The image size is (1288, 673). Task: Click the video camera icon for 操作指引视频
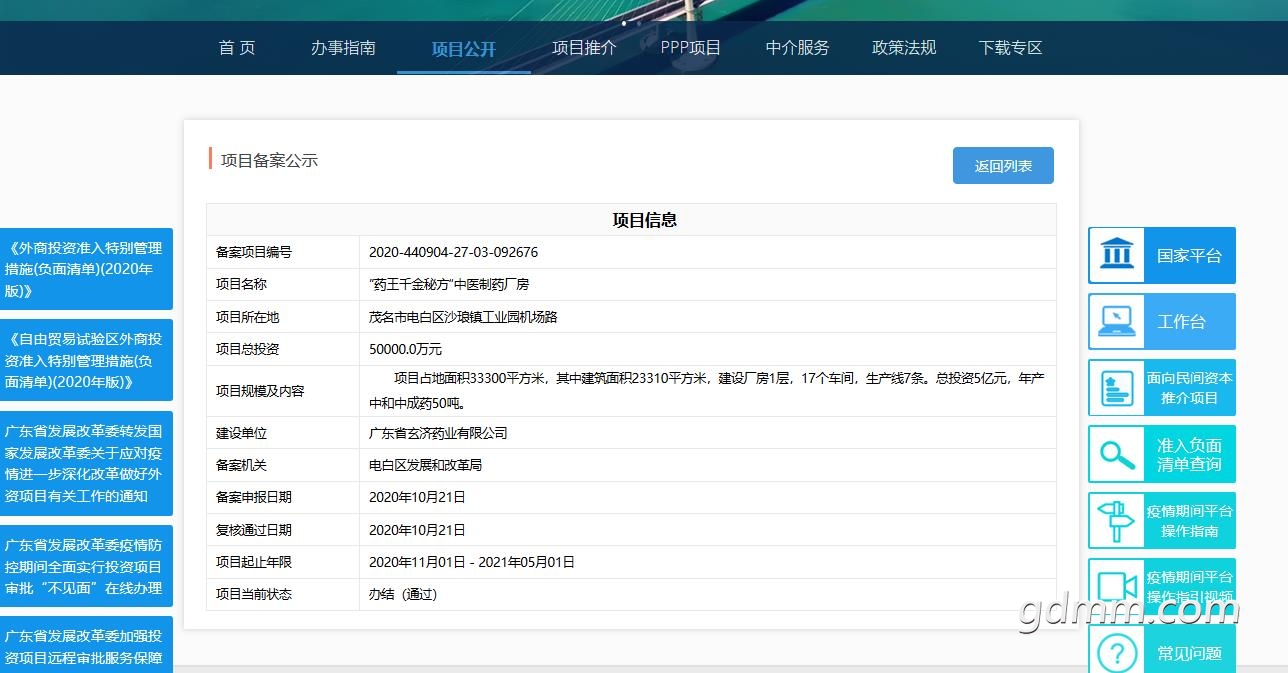pos(1116,586)
